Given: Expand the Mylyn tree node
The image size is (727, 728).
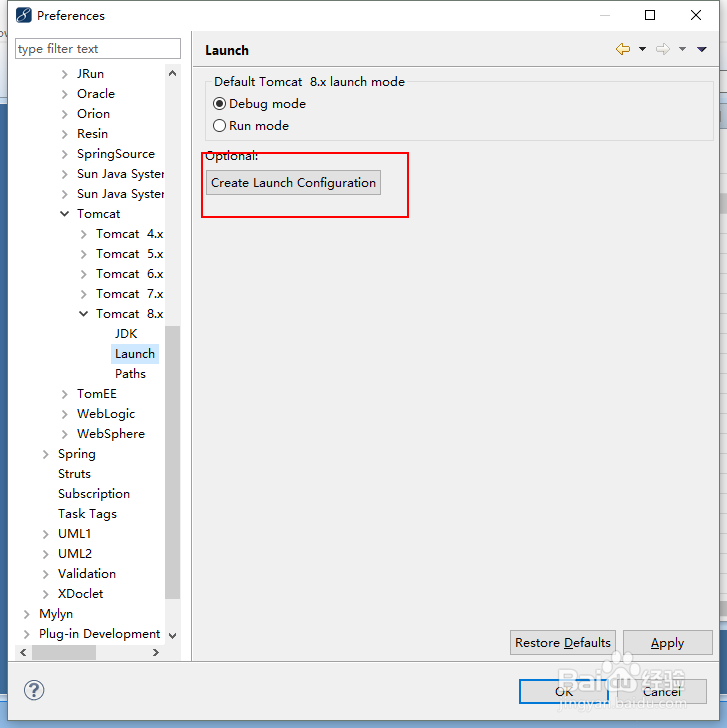Looking at the screenshot, I should tap(26, 614).
